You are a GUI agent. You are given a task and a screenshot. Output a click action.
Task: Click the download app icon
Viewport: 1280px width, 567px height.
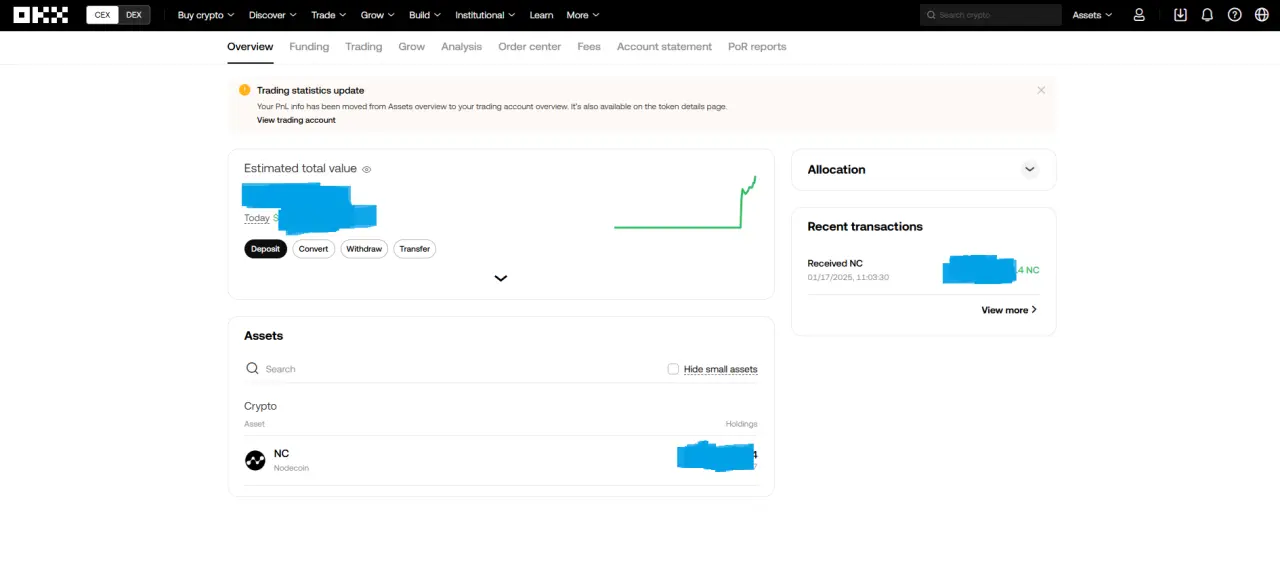(x=1180, y=15)
